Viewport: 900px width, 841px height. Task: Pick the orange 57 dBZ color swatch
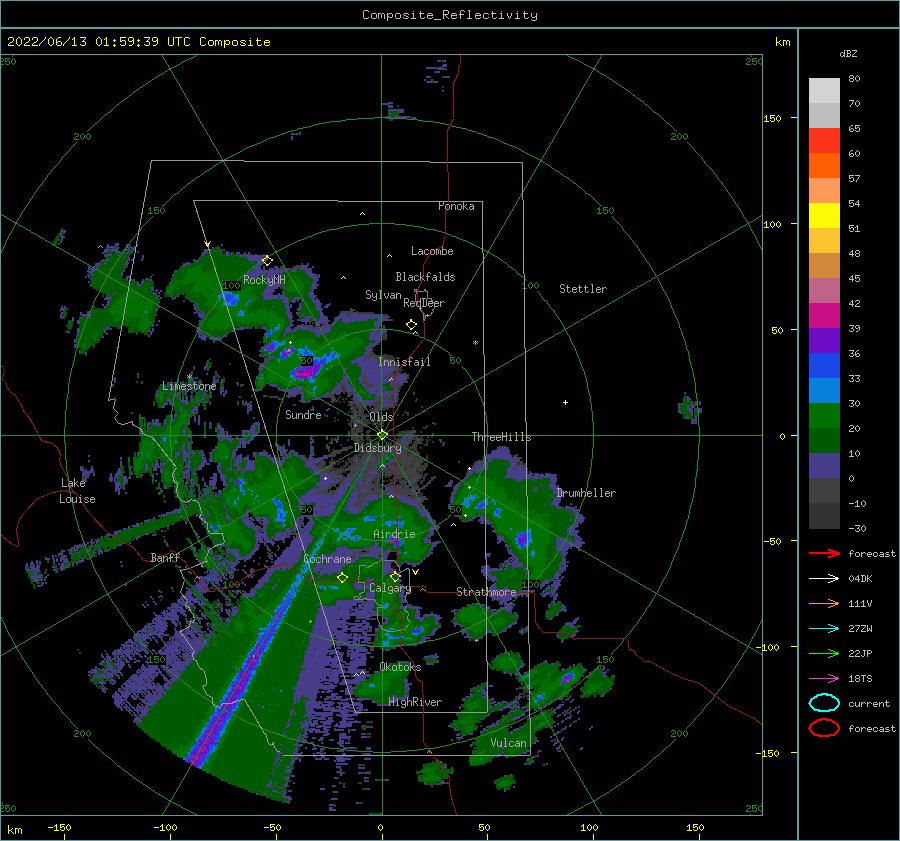tap(824, 165)
